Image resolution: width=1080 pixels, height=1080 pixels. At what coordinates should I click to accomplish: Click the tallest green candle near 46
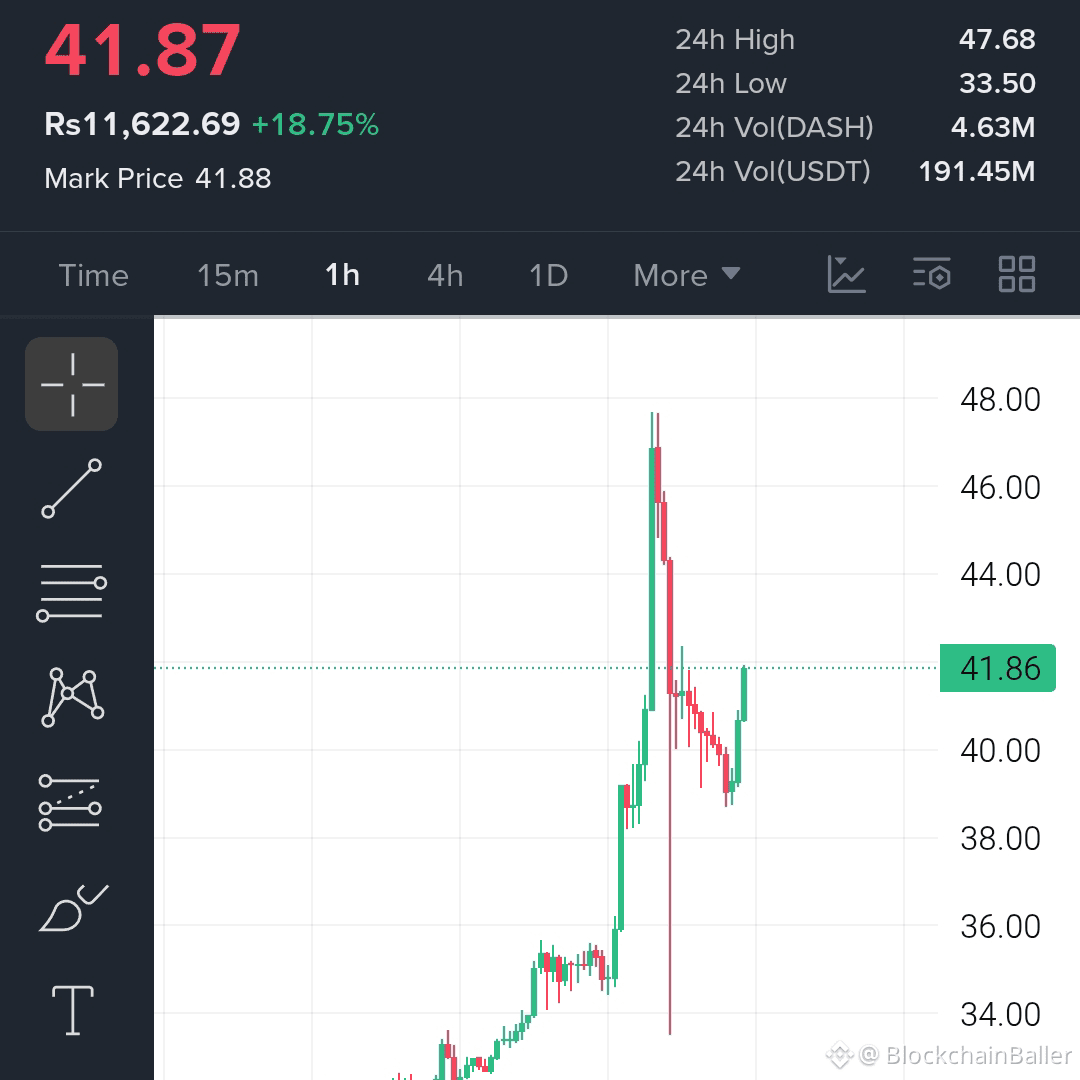coord(652,579)
